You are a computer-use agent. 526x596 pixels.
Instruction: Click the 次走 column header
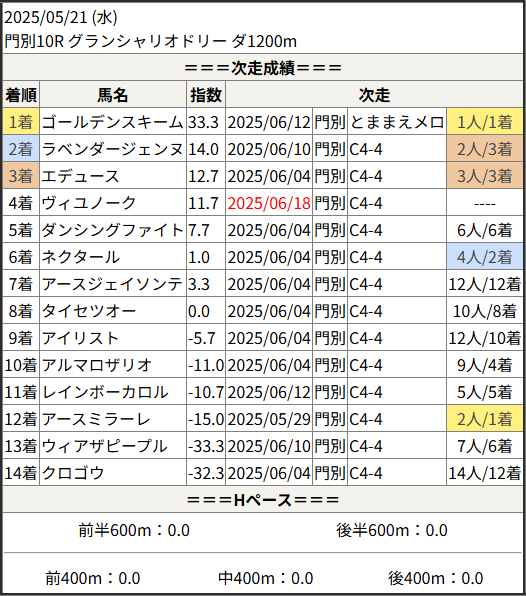tap(374, 95)
